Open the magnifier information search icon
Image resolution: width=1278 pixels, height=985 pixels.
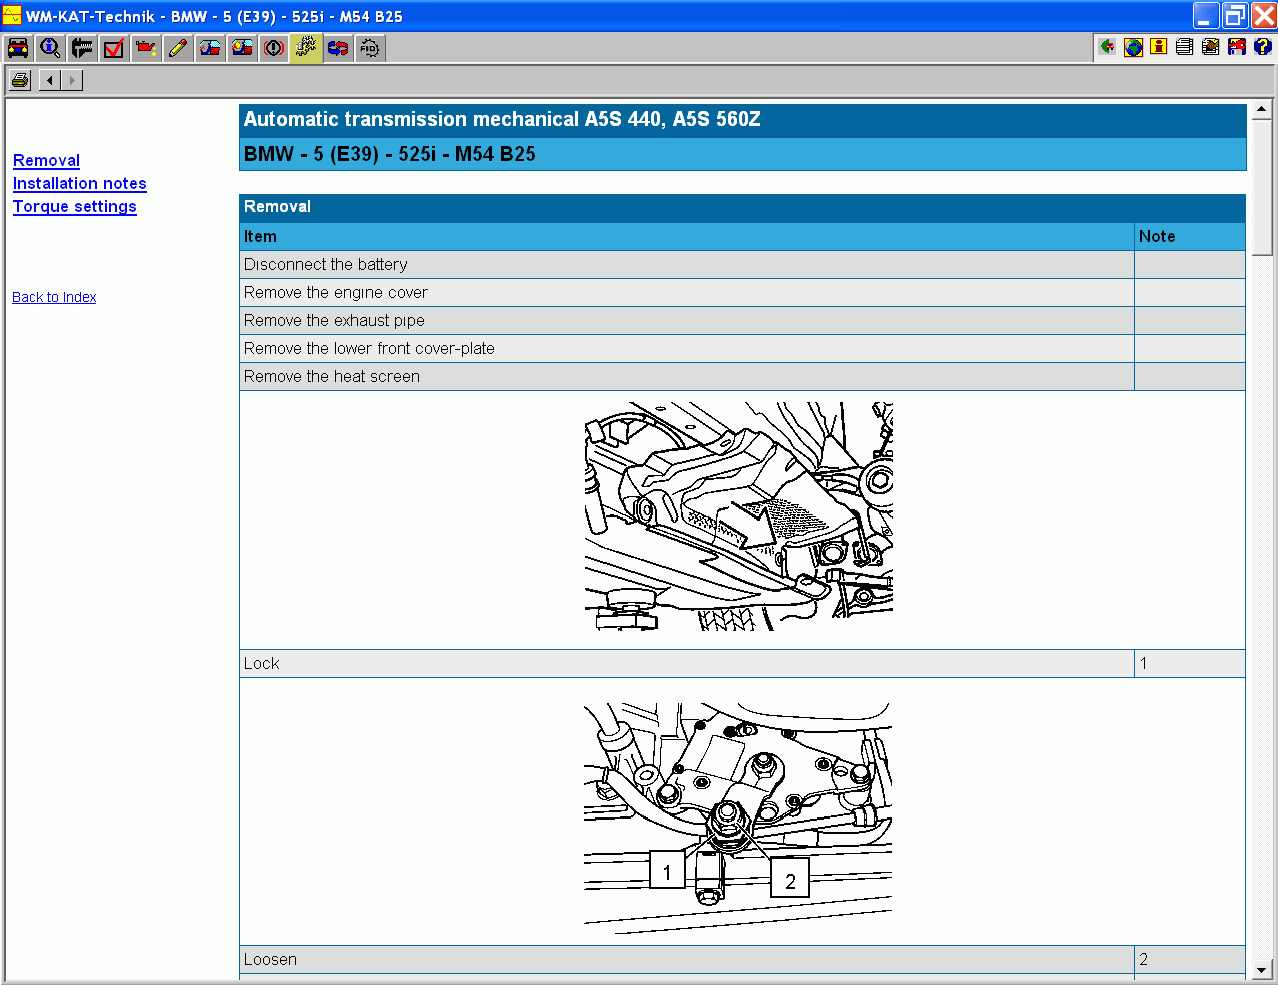pyautogui.click(x=51, y=48)
